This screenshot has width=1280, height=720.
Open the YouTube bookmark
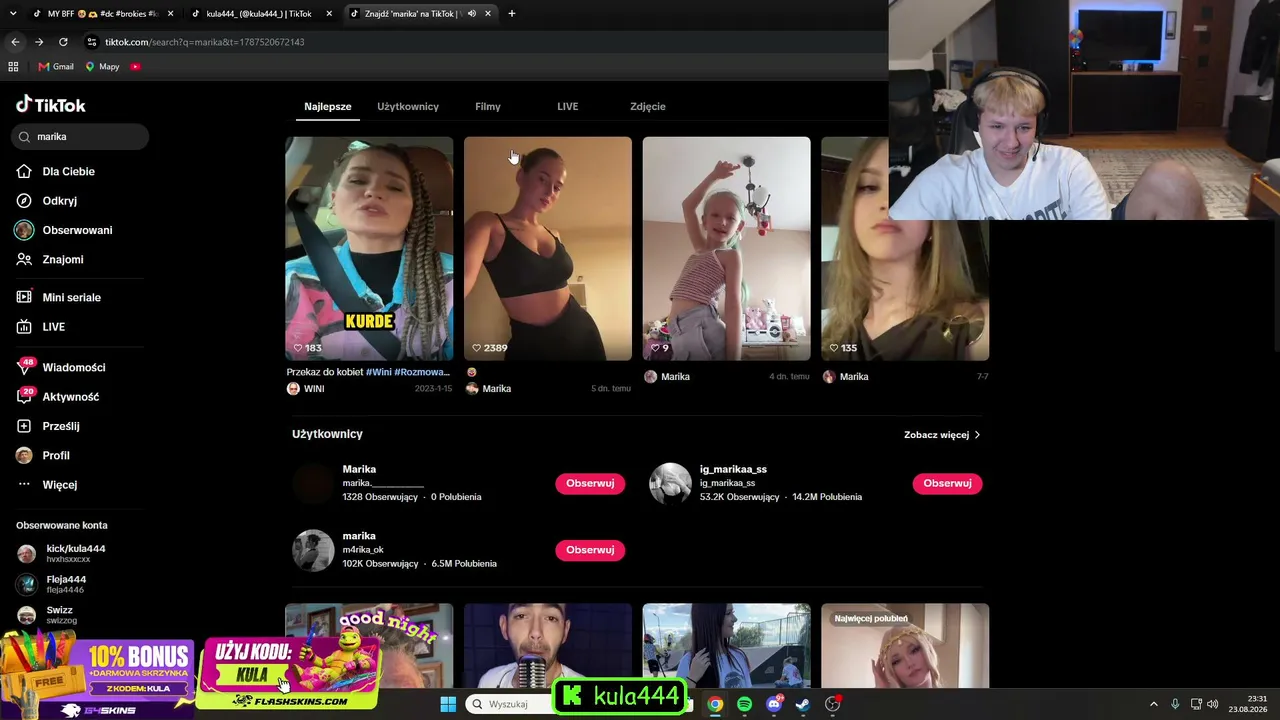[135, 66]
